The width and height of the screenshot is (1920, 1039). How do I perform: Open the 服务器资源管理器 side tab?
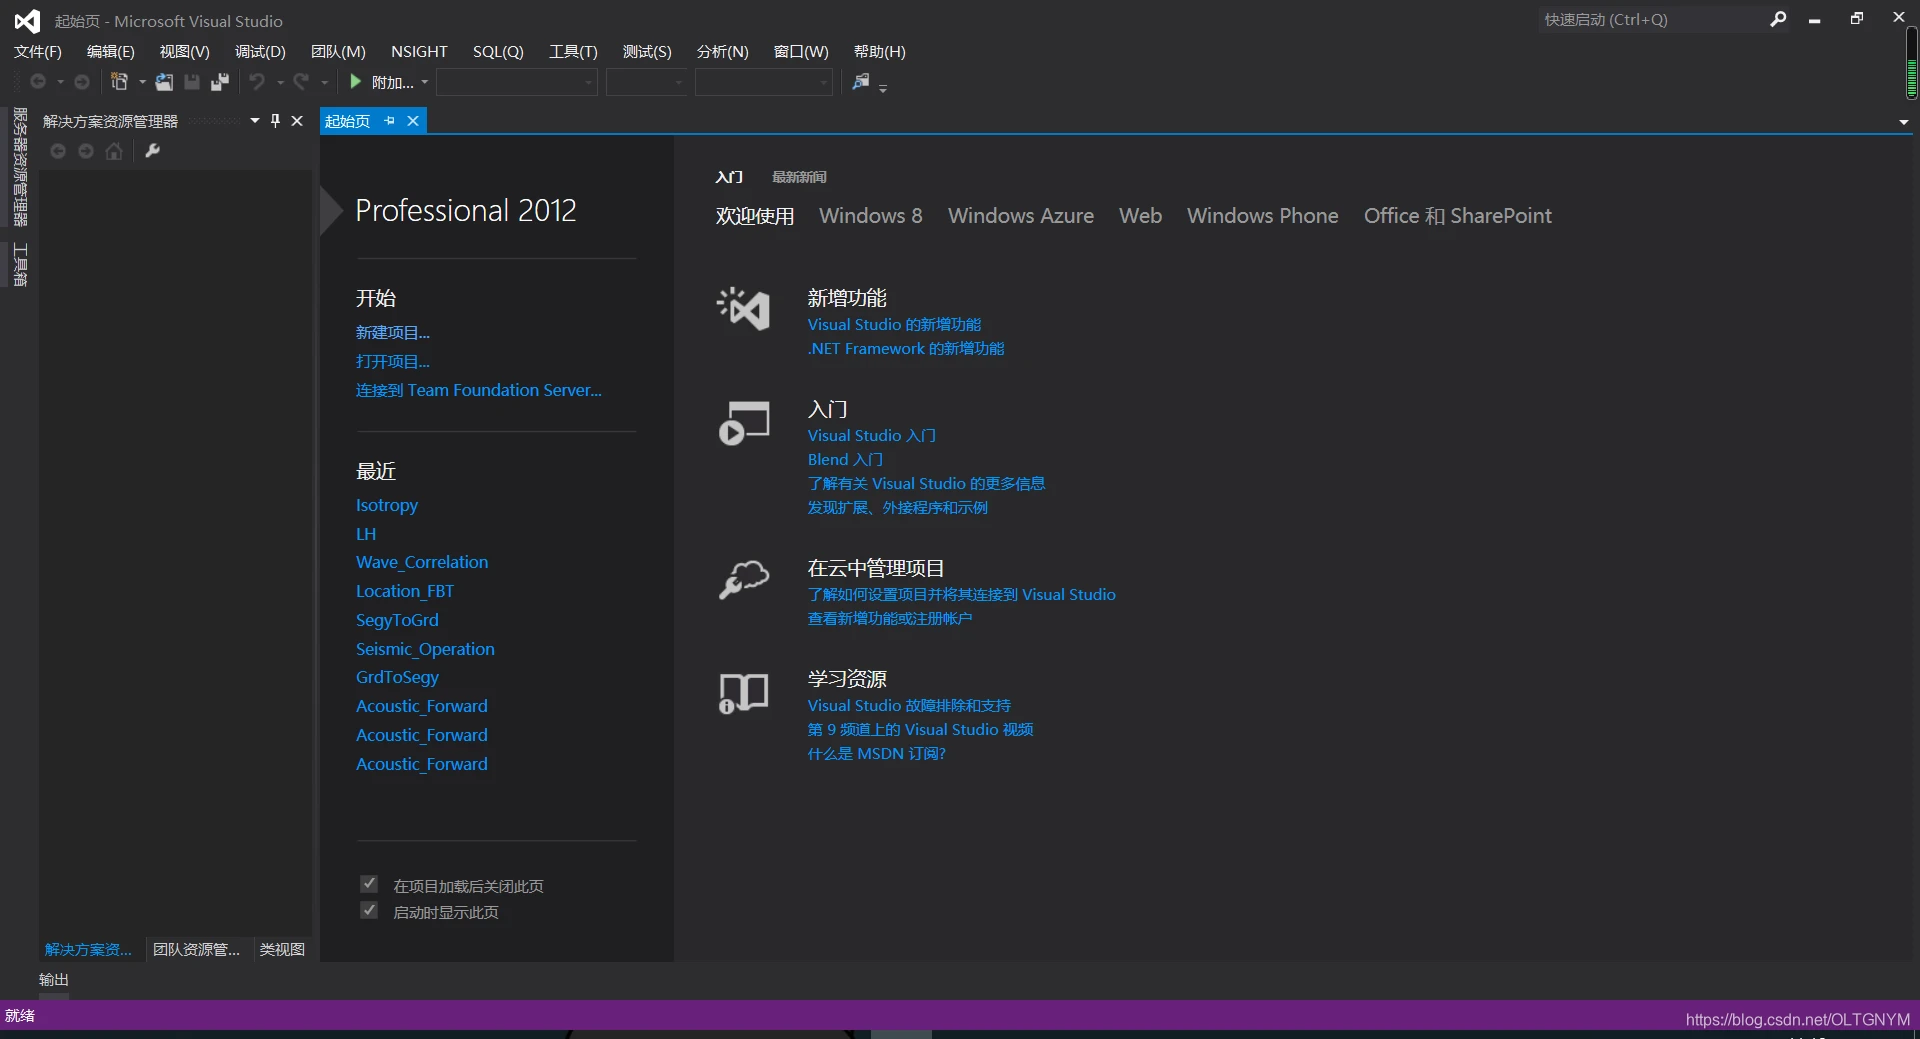pos(20,167)
